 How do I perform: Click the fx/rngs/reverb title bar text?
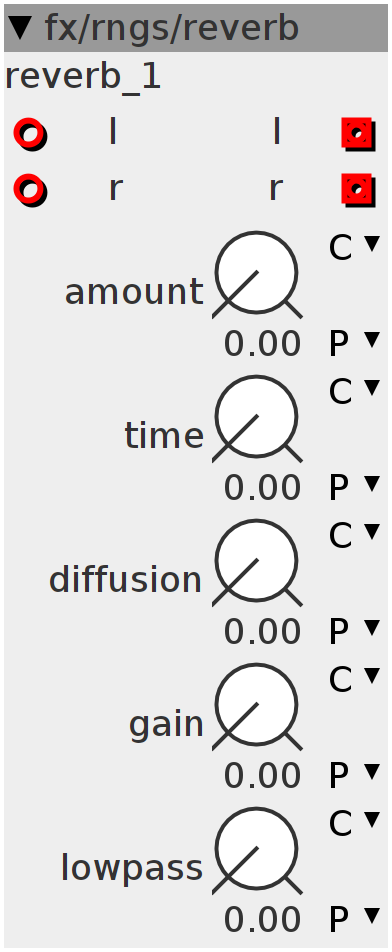tap(172, 28)
